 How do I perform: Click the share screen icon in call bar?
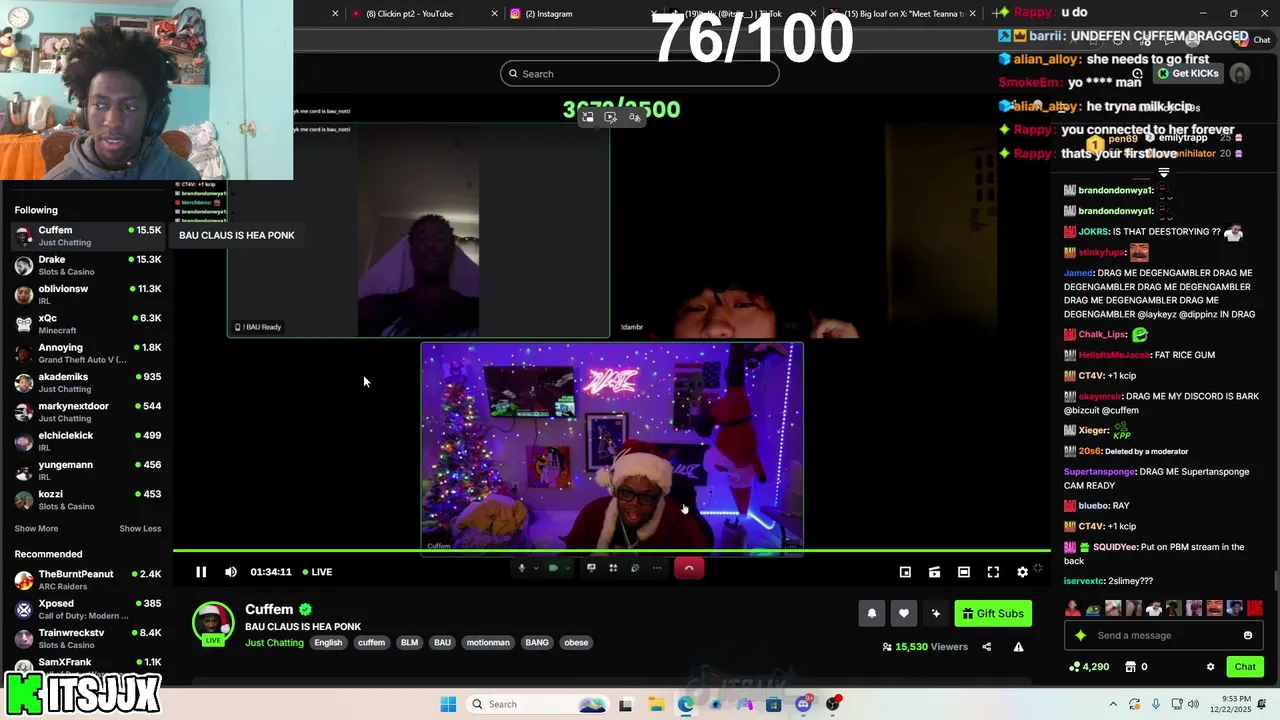pyautogui.click(x=591, y=568)
